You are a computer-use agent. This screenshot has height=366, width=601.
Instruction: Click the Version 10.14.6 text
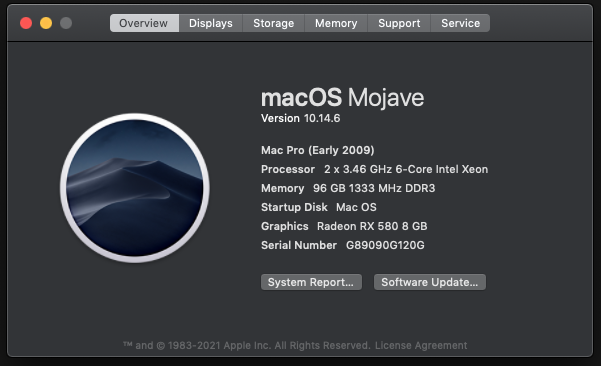click(300, 118)
